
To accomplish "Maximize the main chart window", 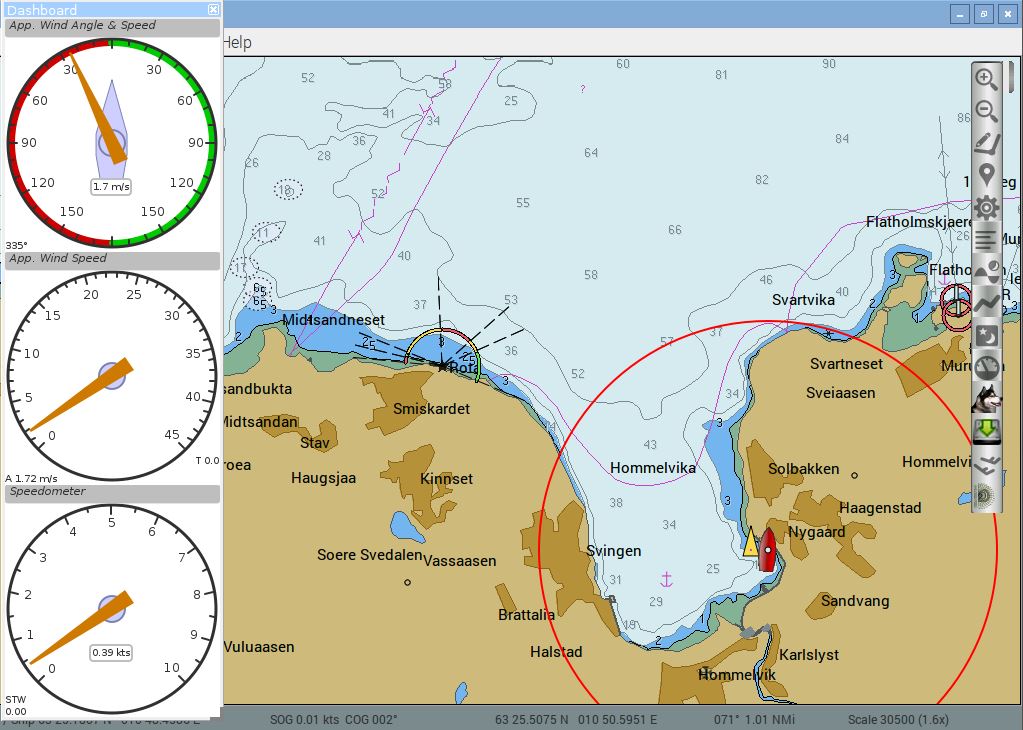I will click(984, 14).
